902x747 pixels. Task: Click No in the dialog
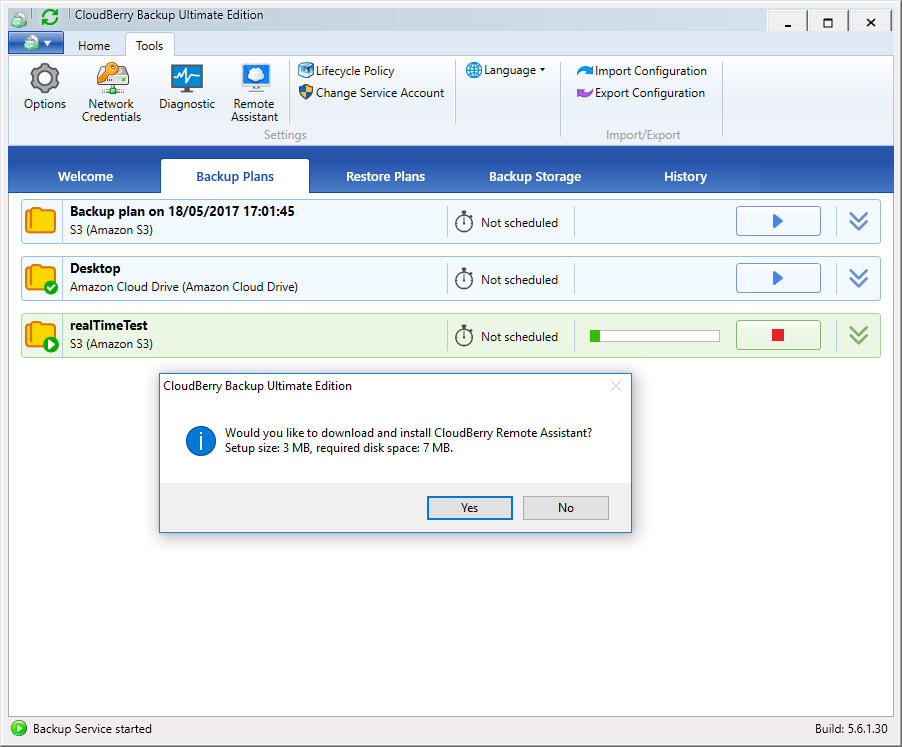click(x=565, y=508)
